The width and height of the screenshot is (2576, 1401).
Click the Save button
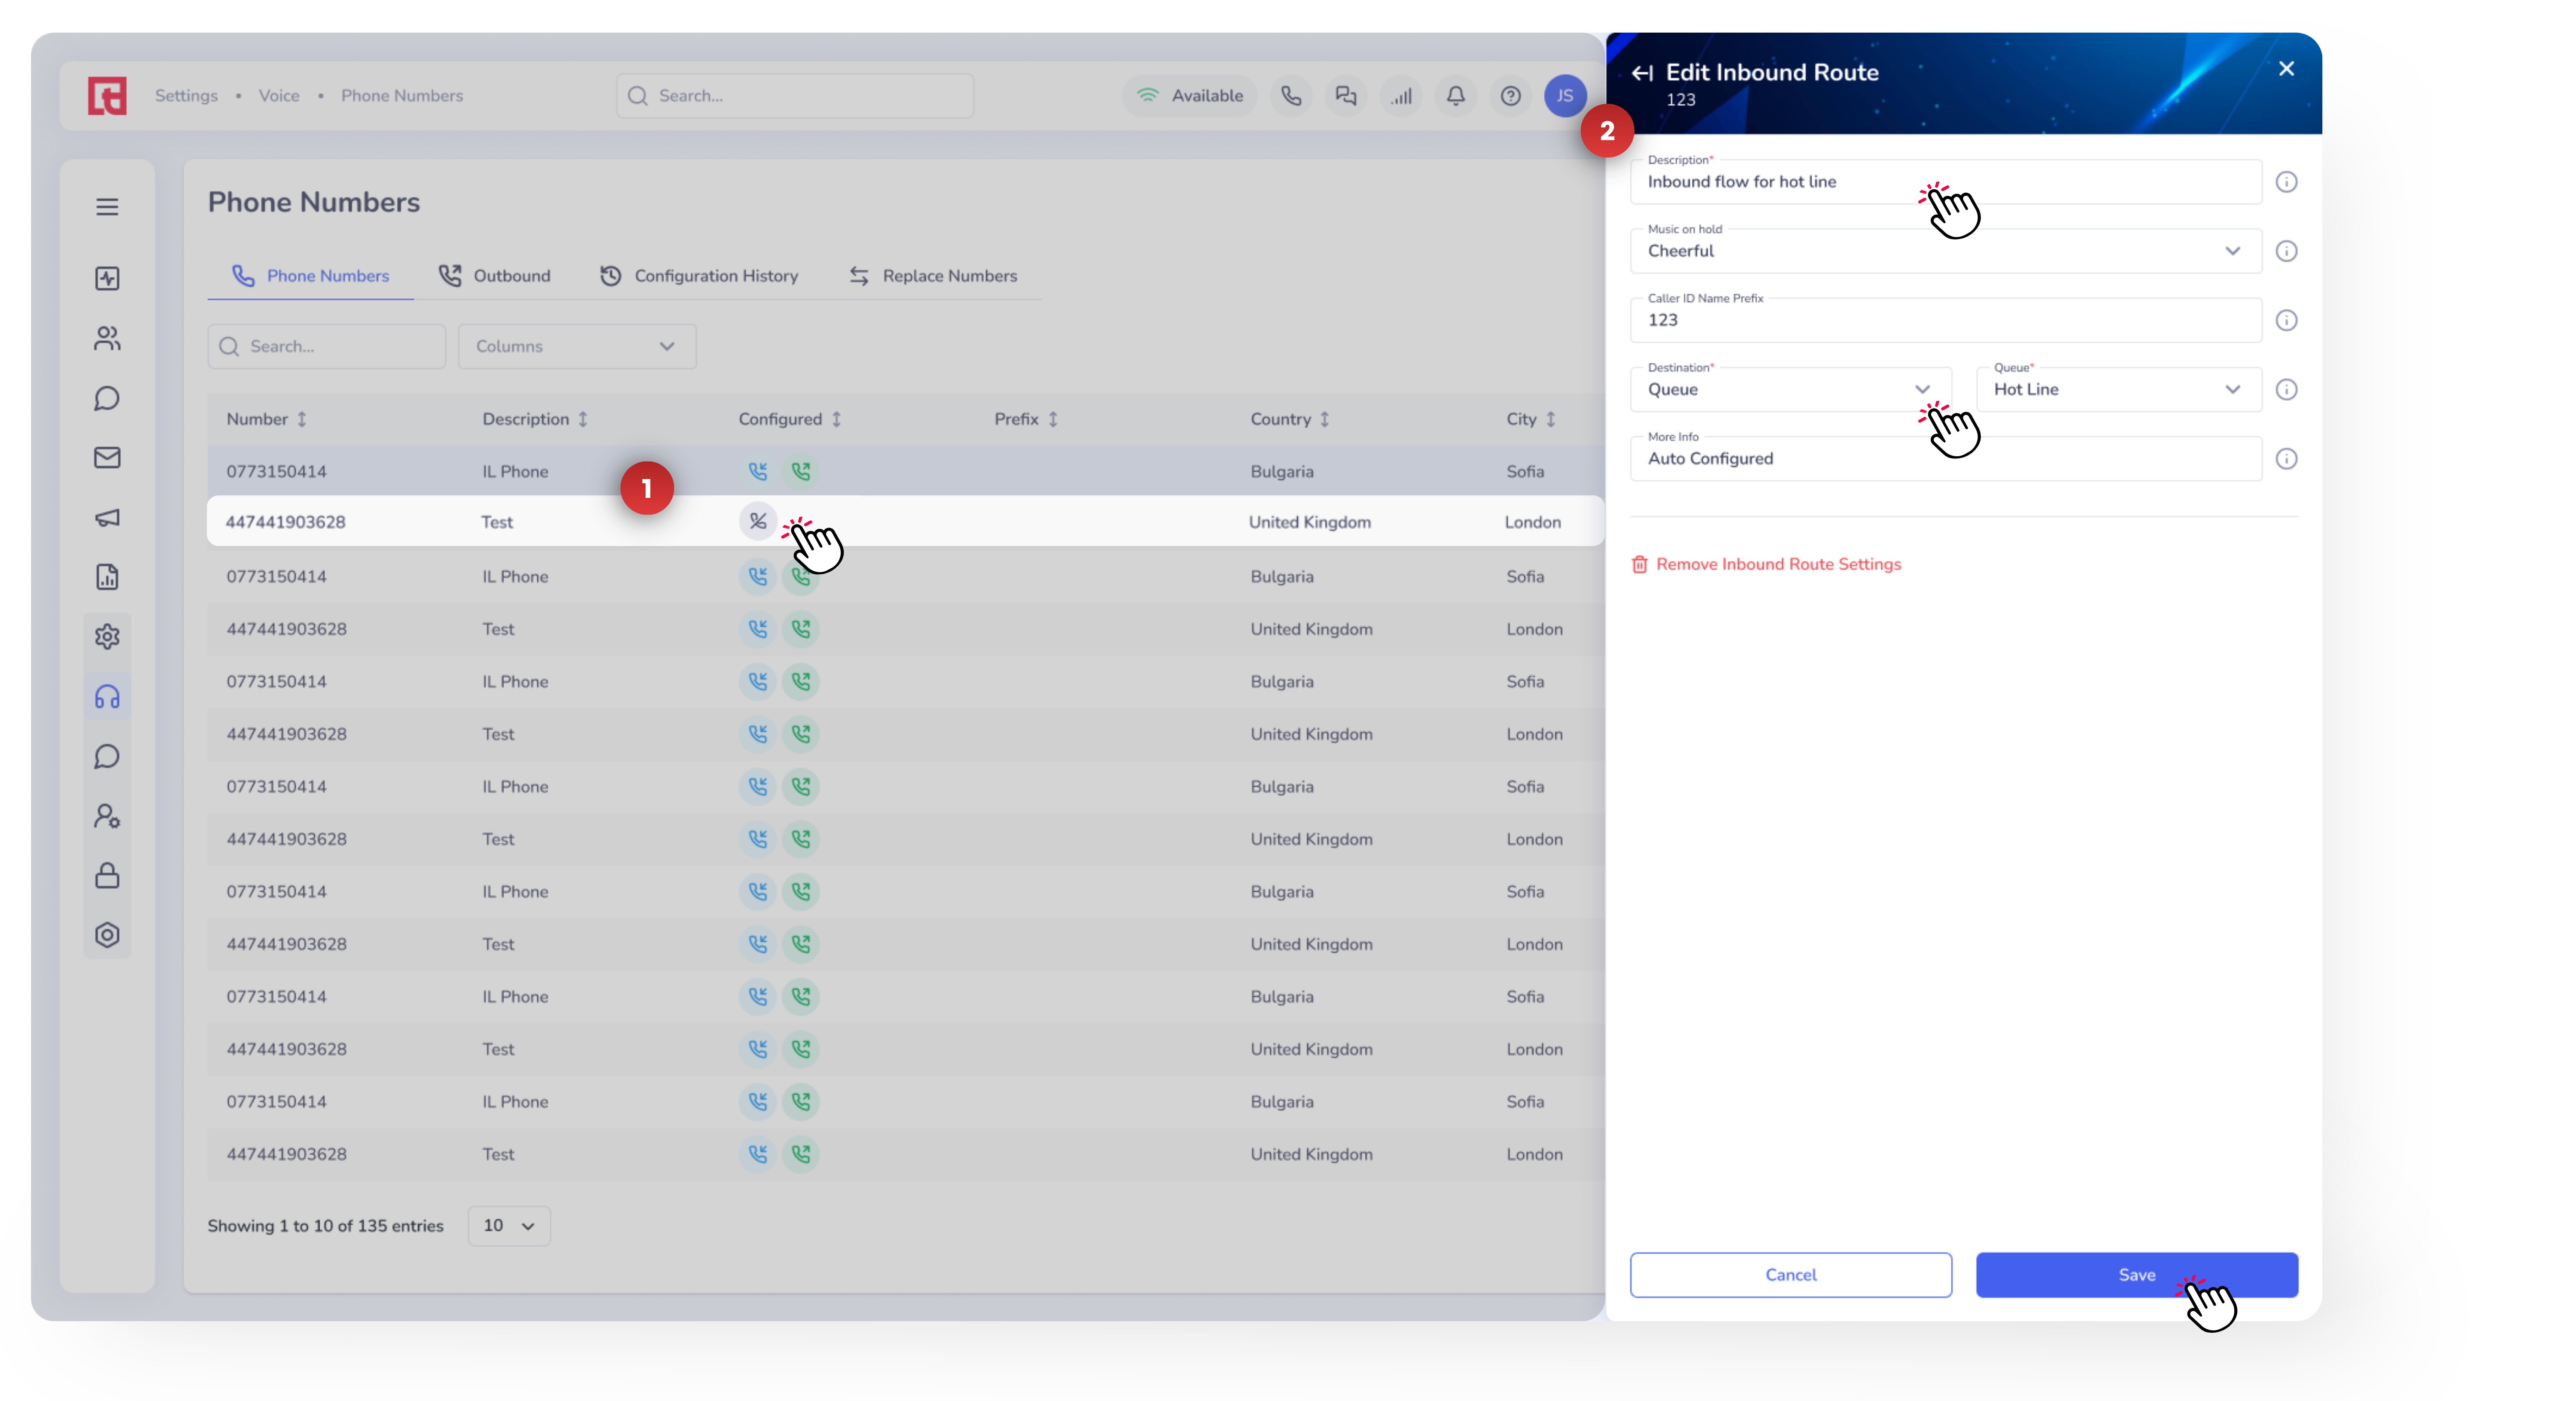(x=2136, y=1275)
